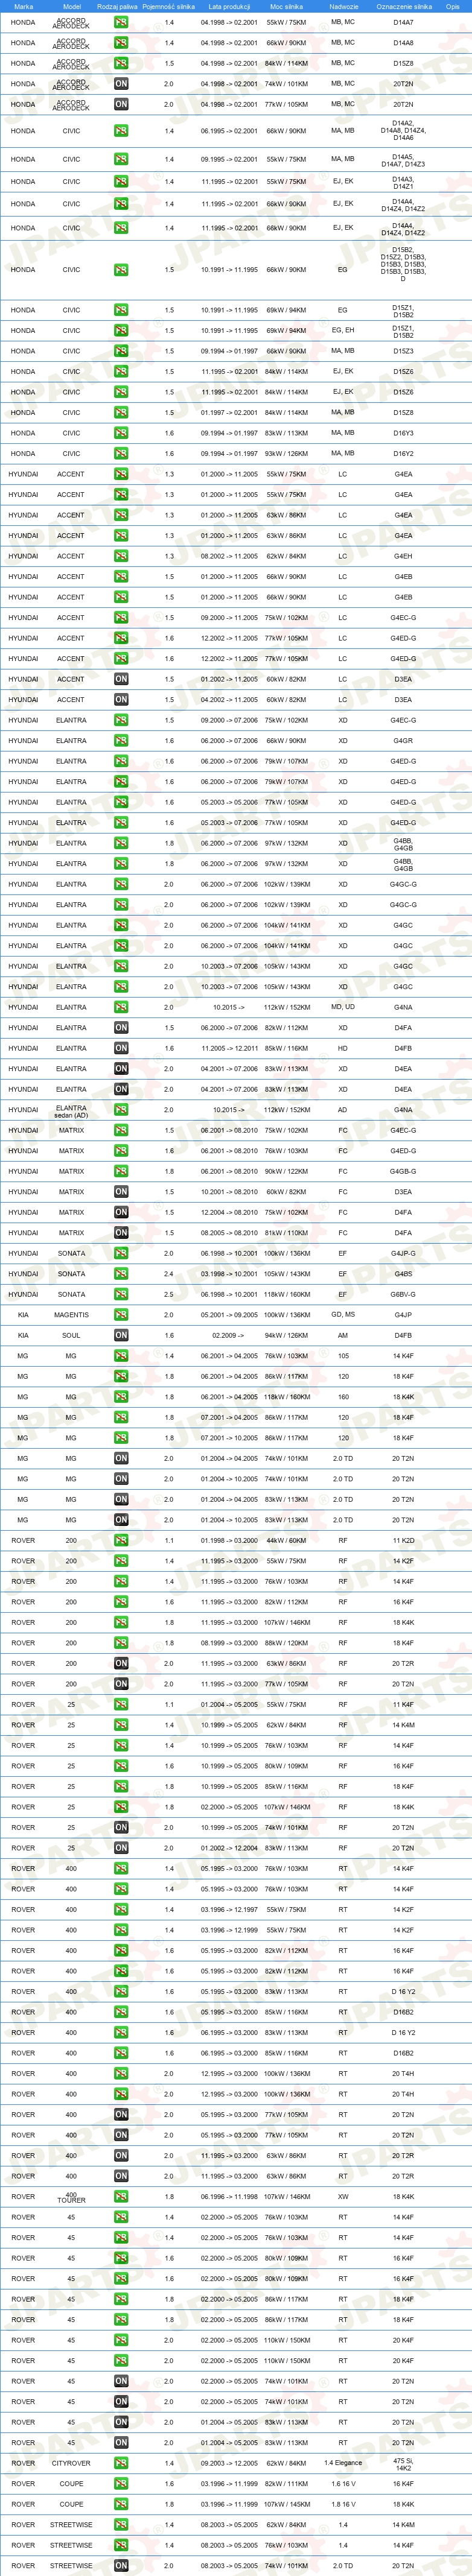Click petrol icon in Civic D16Y3 row
Viewport: 472px width, 2576px height.
(x=121, y=433)
